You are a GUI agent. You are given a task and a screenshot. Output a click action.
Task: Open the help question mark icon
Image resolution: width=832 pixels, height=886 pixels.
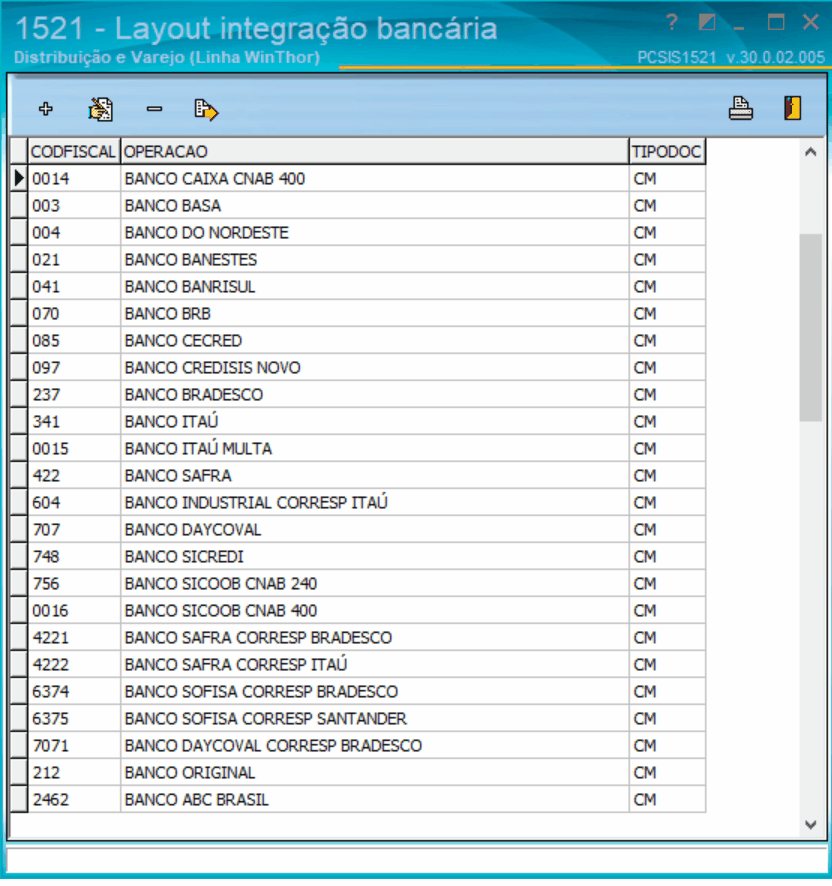pyautogui.click(x=671, y=23)
